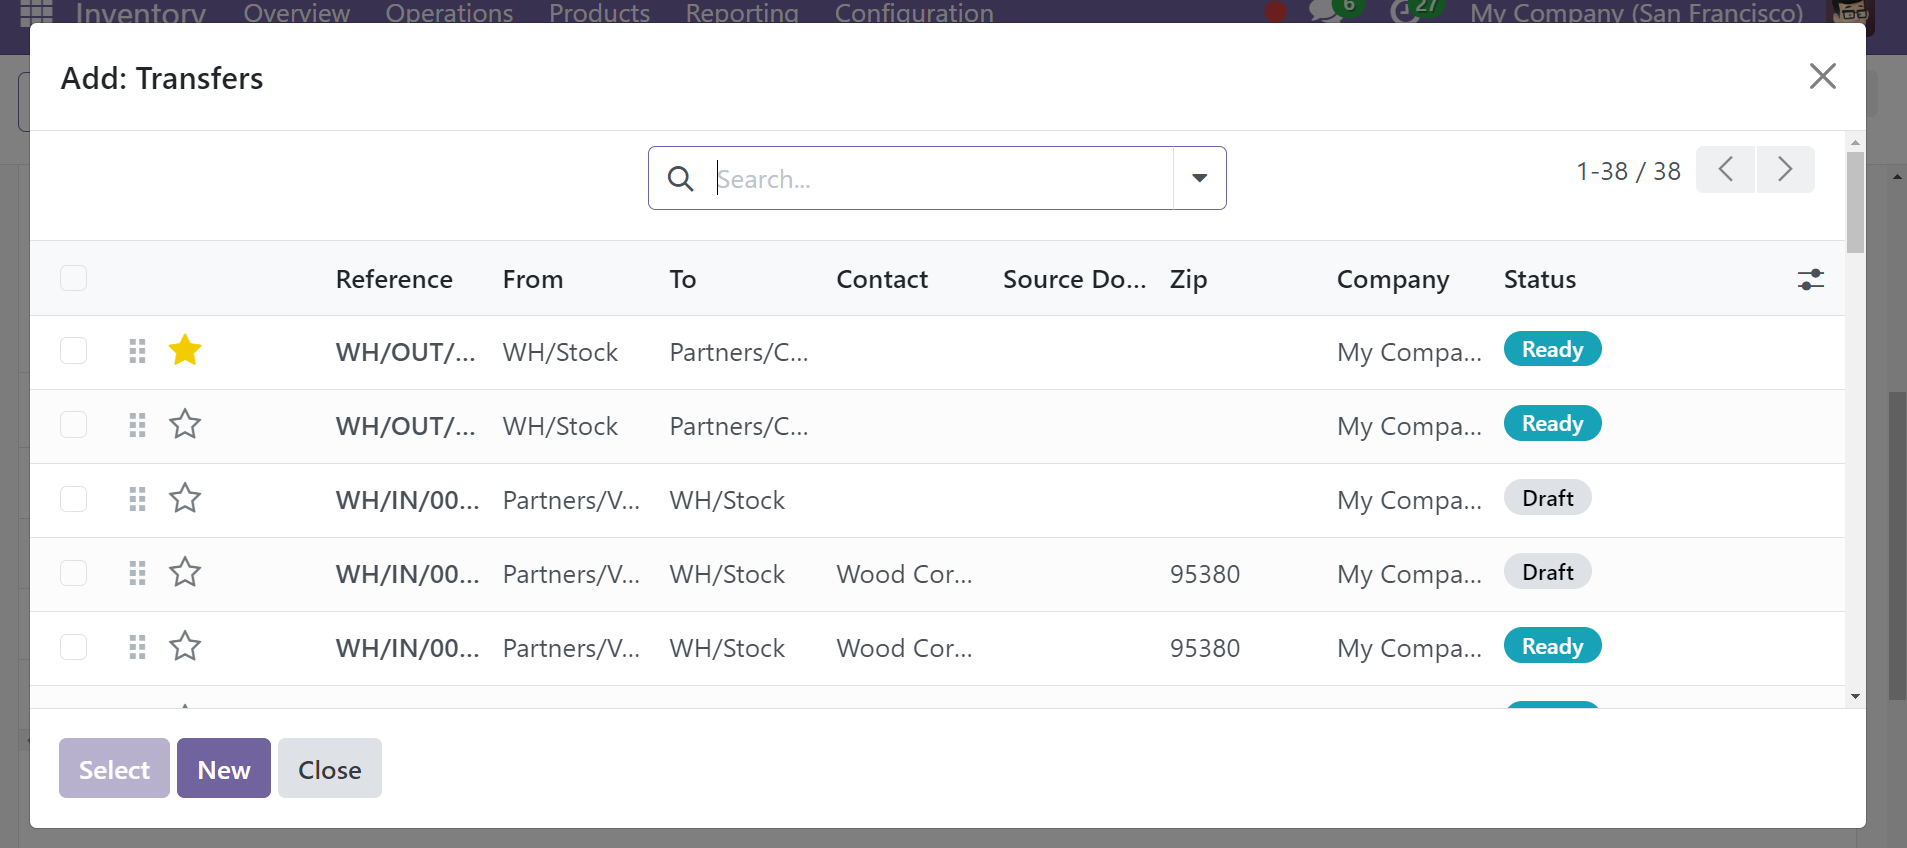Open the activities clock icon

[1405, 12]
